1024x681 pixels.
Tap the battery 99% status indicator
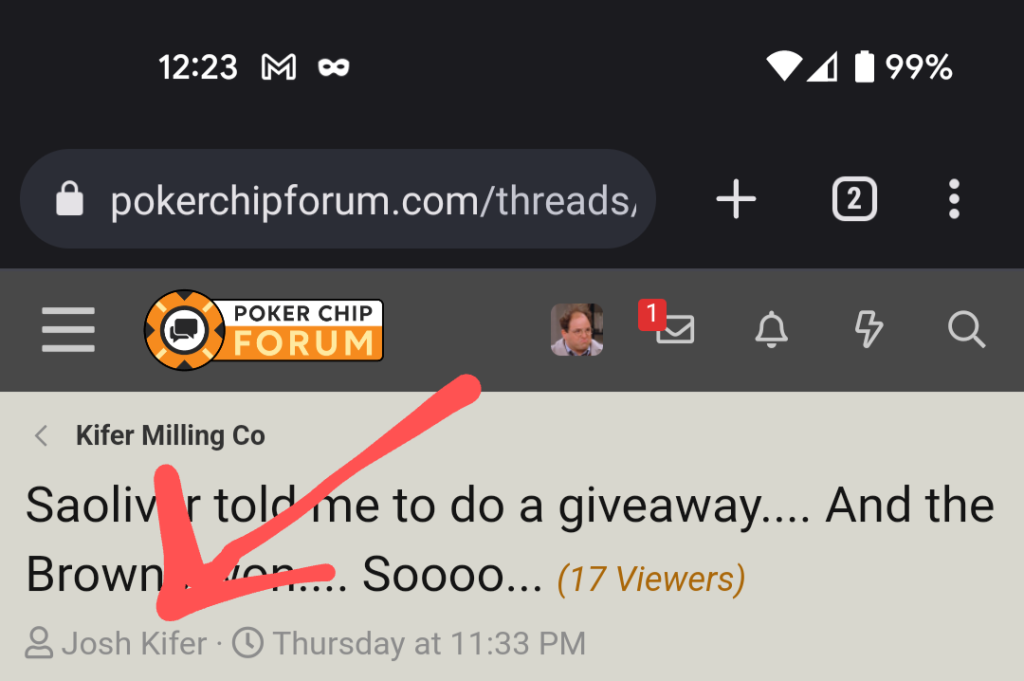tap(903, 67)
